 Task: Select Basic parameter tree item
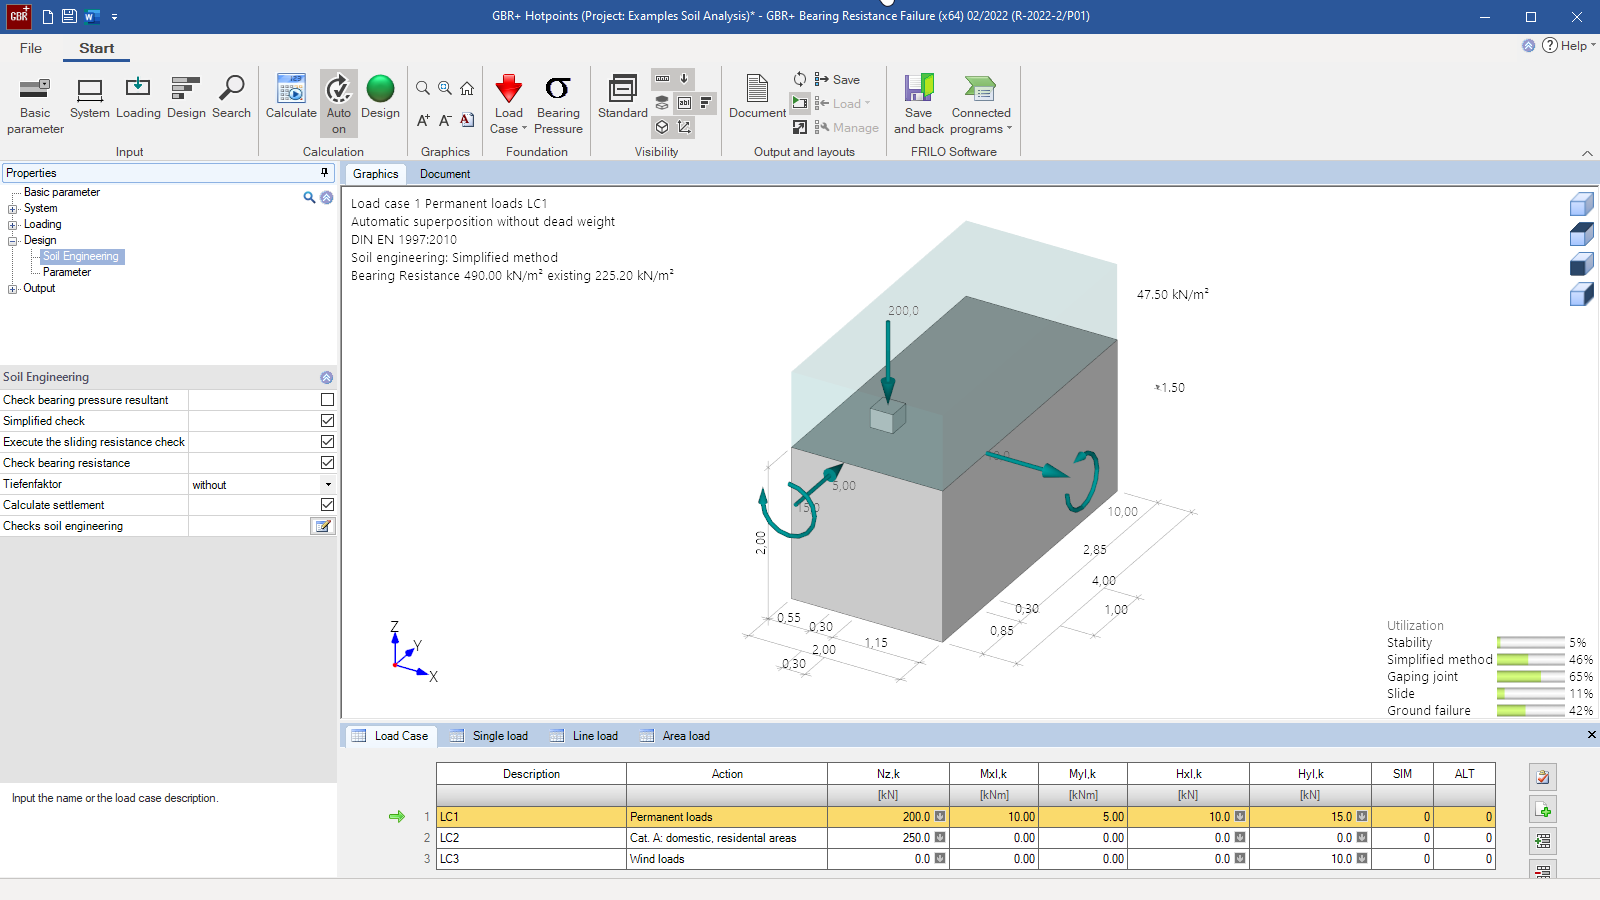coord(62,192)
